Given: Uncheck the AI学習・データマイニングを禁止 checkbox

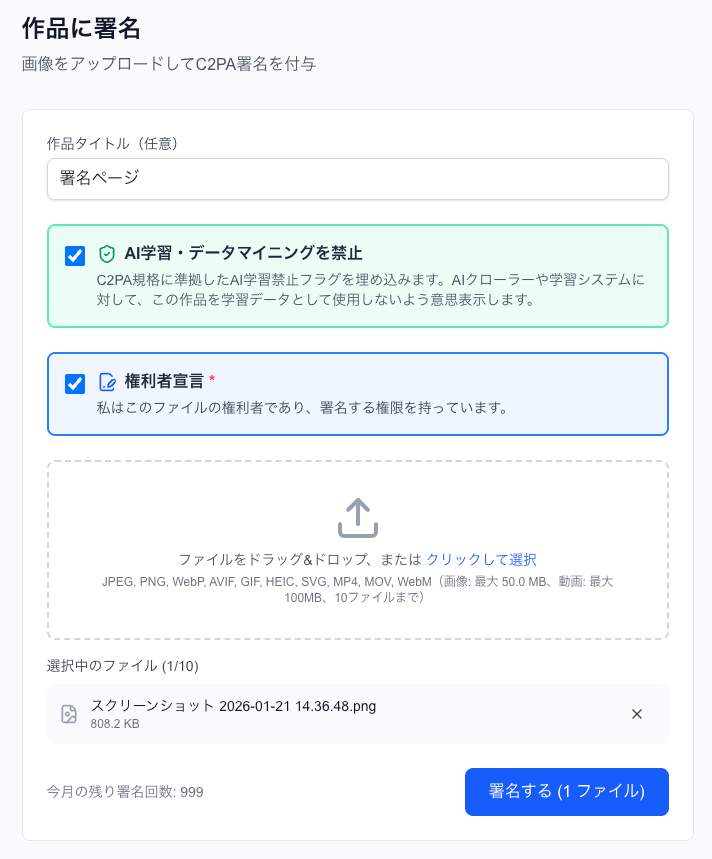Looking at the screenshot, I should click(75, 256).
